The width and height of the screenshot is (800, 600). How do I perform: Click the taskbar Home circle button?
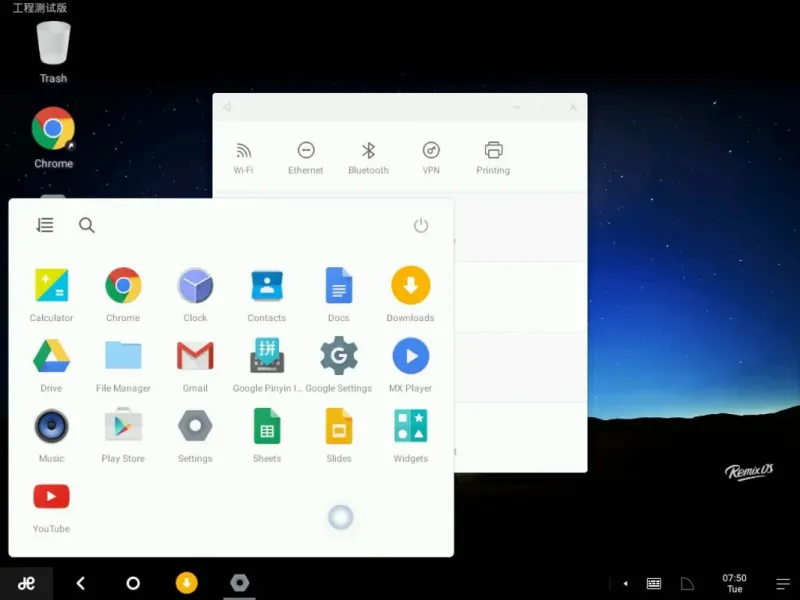133,583
